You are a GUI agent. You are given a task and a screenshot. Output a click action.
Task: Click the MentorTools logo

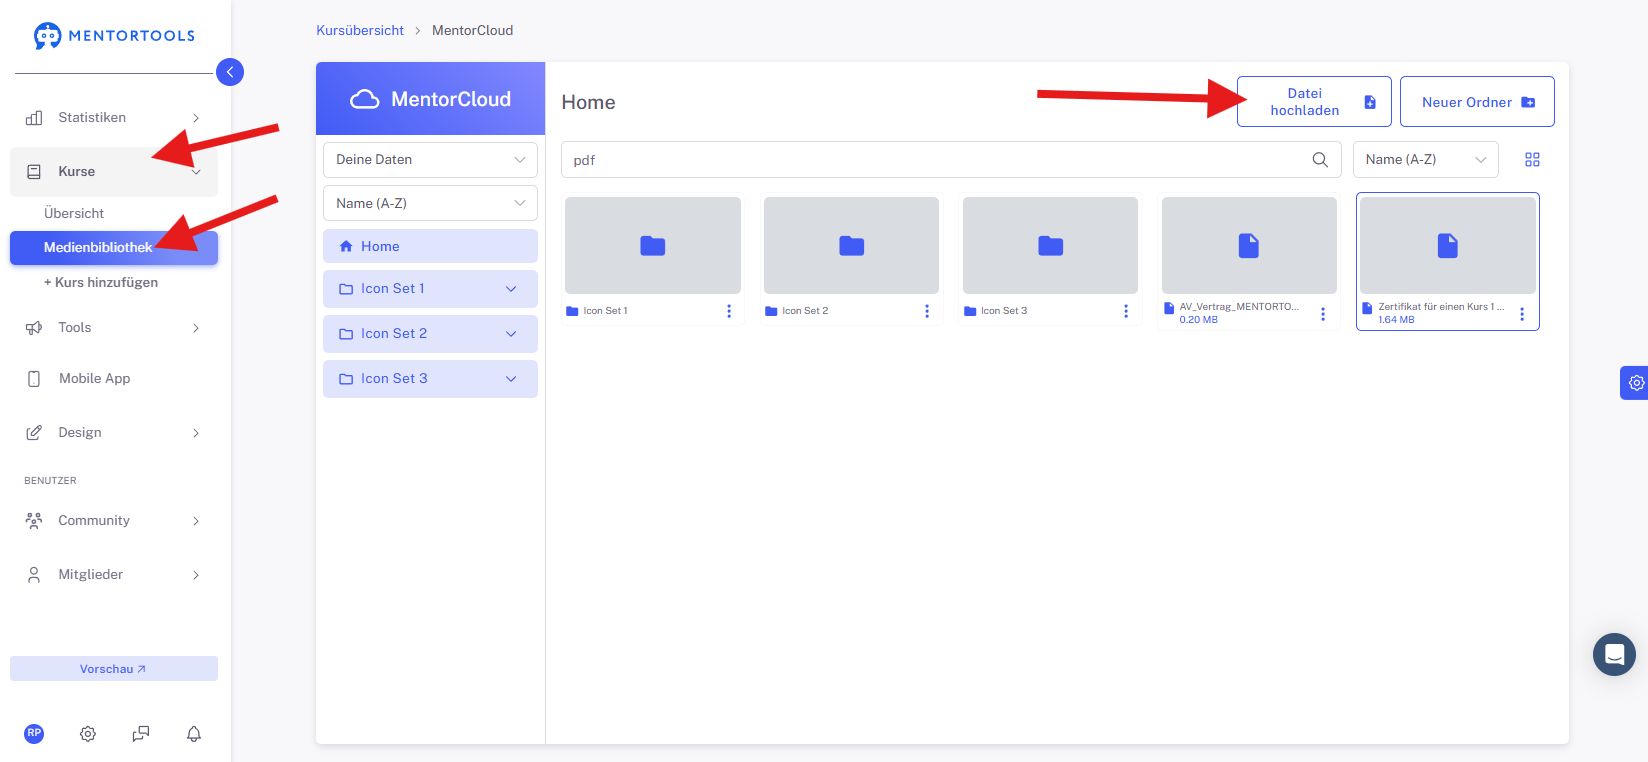pos(114,36)
